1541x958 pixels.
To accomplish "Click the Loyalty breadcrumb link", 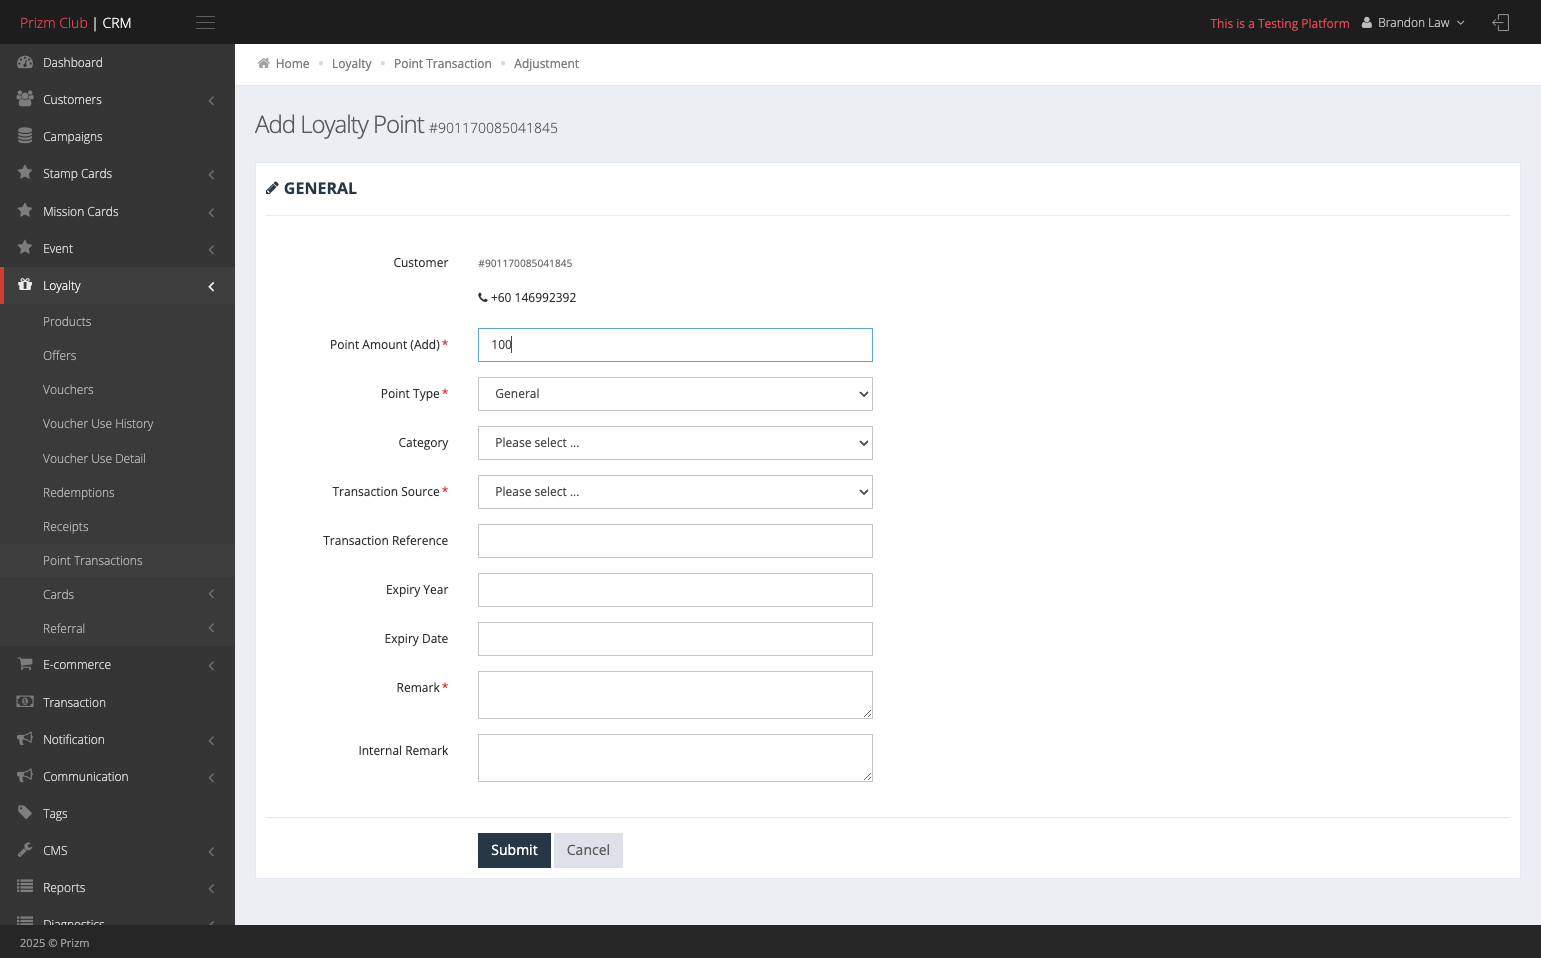I will tap(351, 64).
